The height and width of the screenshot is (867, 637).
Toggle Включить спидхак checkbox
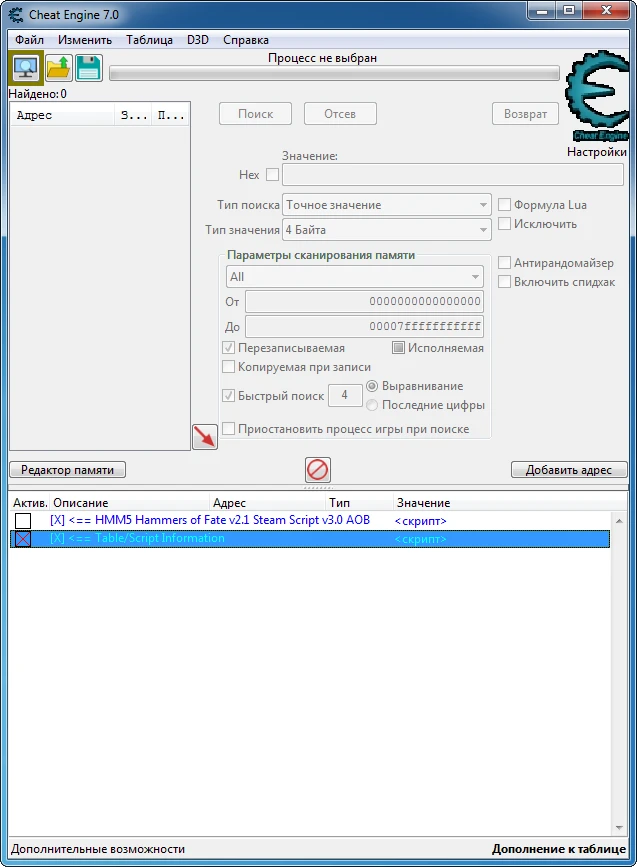[504, 282]
